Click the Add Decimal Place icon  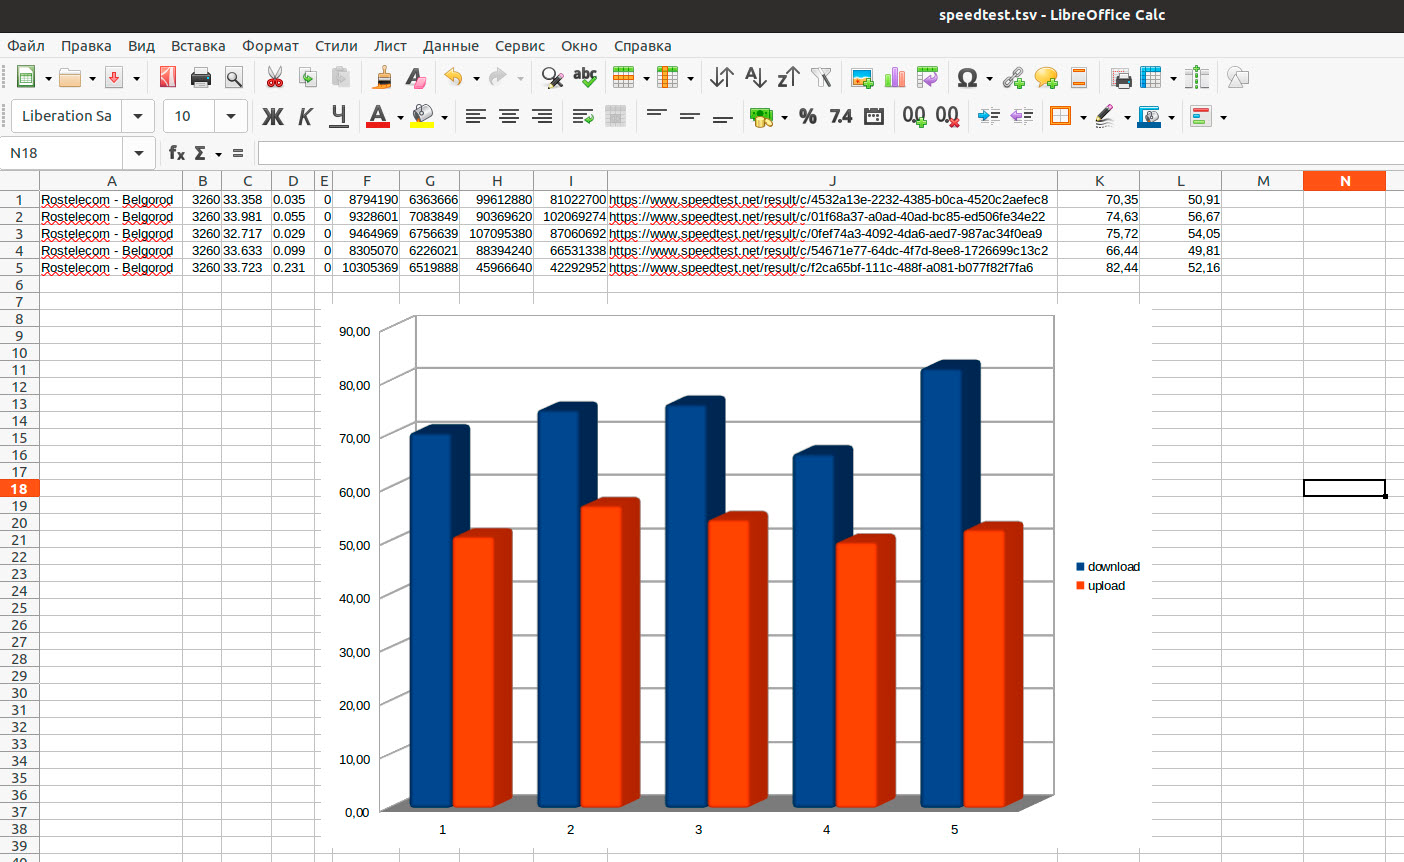coord(914,117)
